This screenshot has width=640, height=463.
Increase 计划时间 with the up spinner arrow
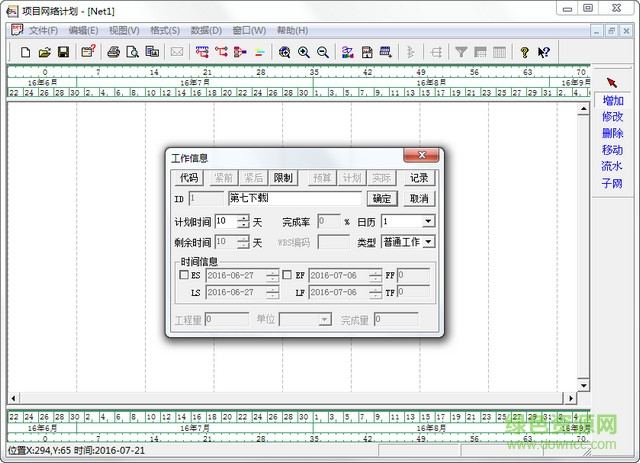pyautogui.click(x=244, y=217)
